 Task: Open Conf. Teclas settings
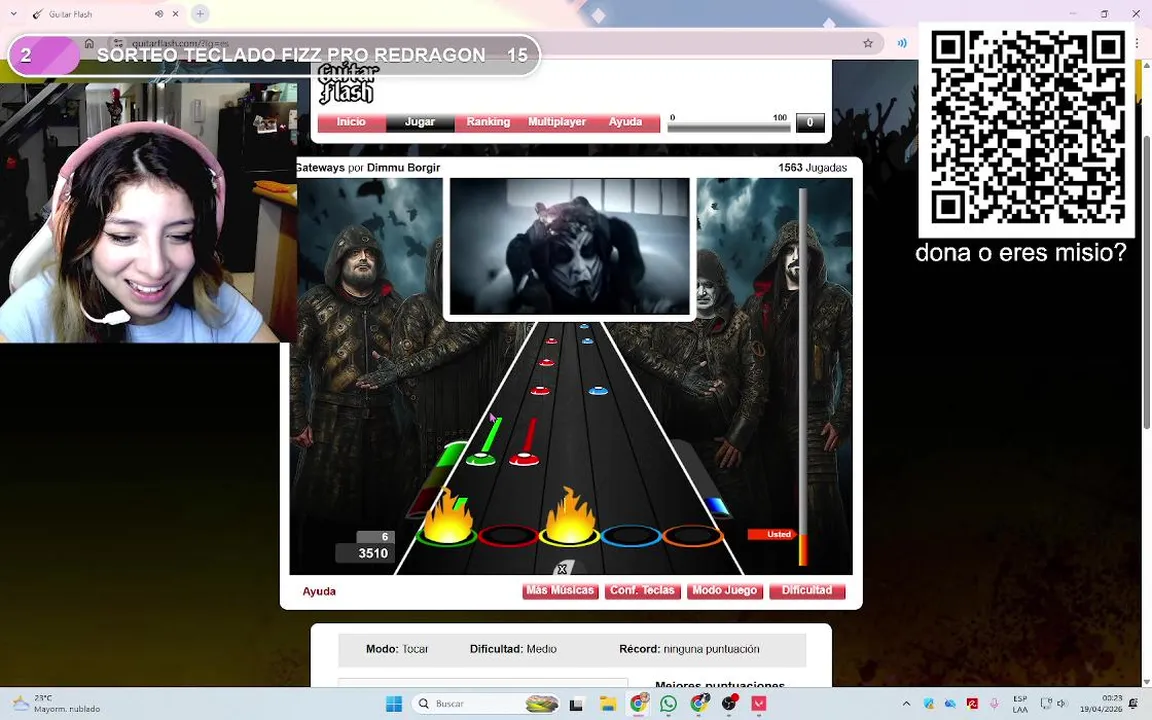[642, 591]
